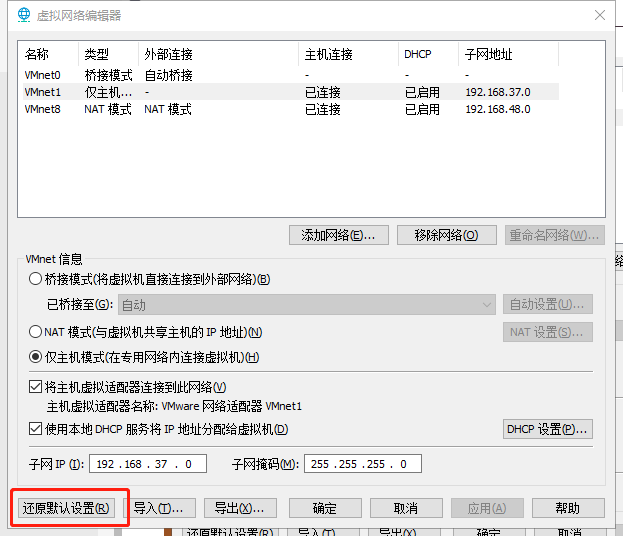Click subnet address 192.168.37.0 cell
The image size is (623, 536).
tap(498, 92)
